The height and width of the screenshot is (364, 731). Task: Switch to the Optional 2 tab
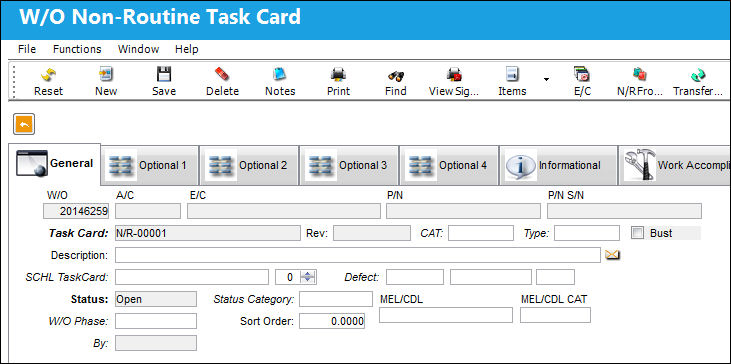point(248,165)
